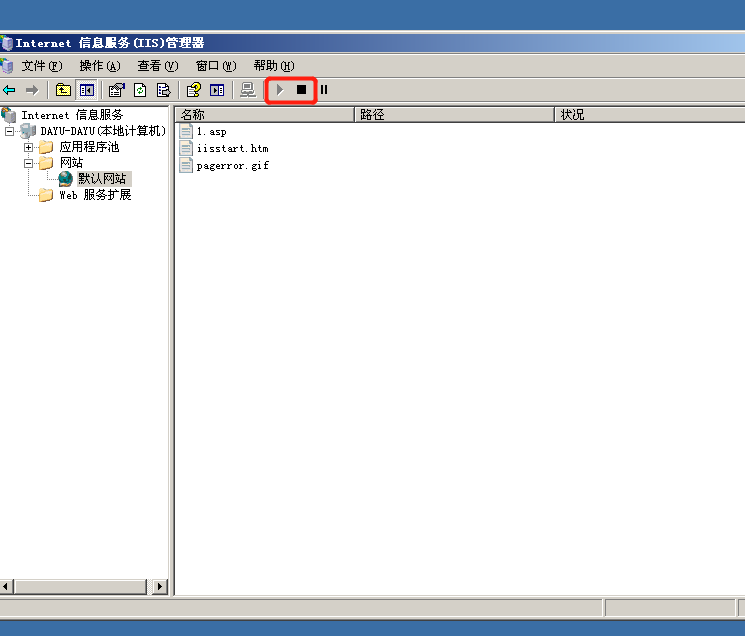Select the file pagerror.gif
Image resolution: width=745 pixels, height=636 pixels.
pos(233,166)
